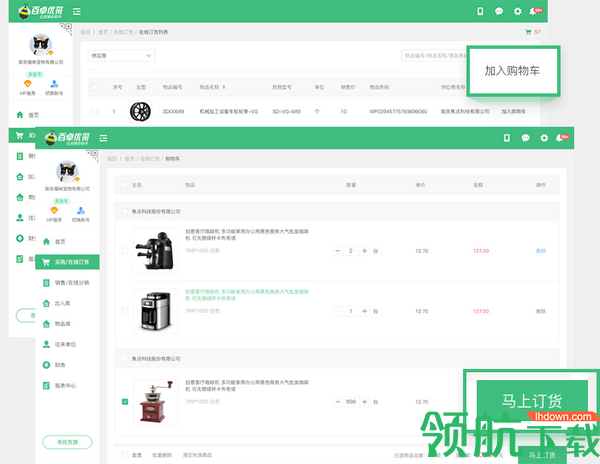This screenshot has width=600, height=464.
Task: Open notification bell in back window header
Action: (533, 11)
